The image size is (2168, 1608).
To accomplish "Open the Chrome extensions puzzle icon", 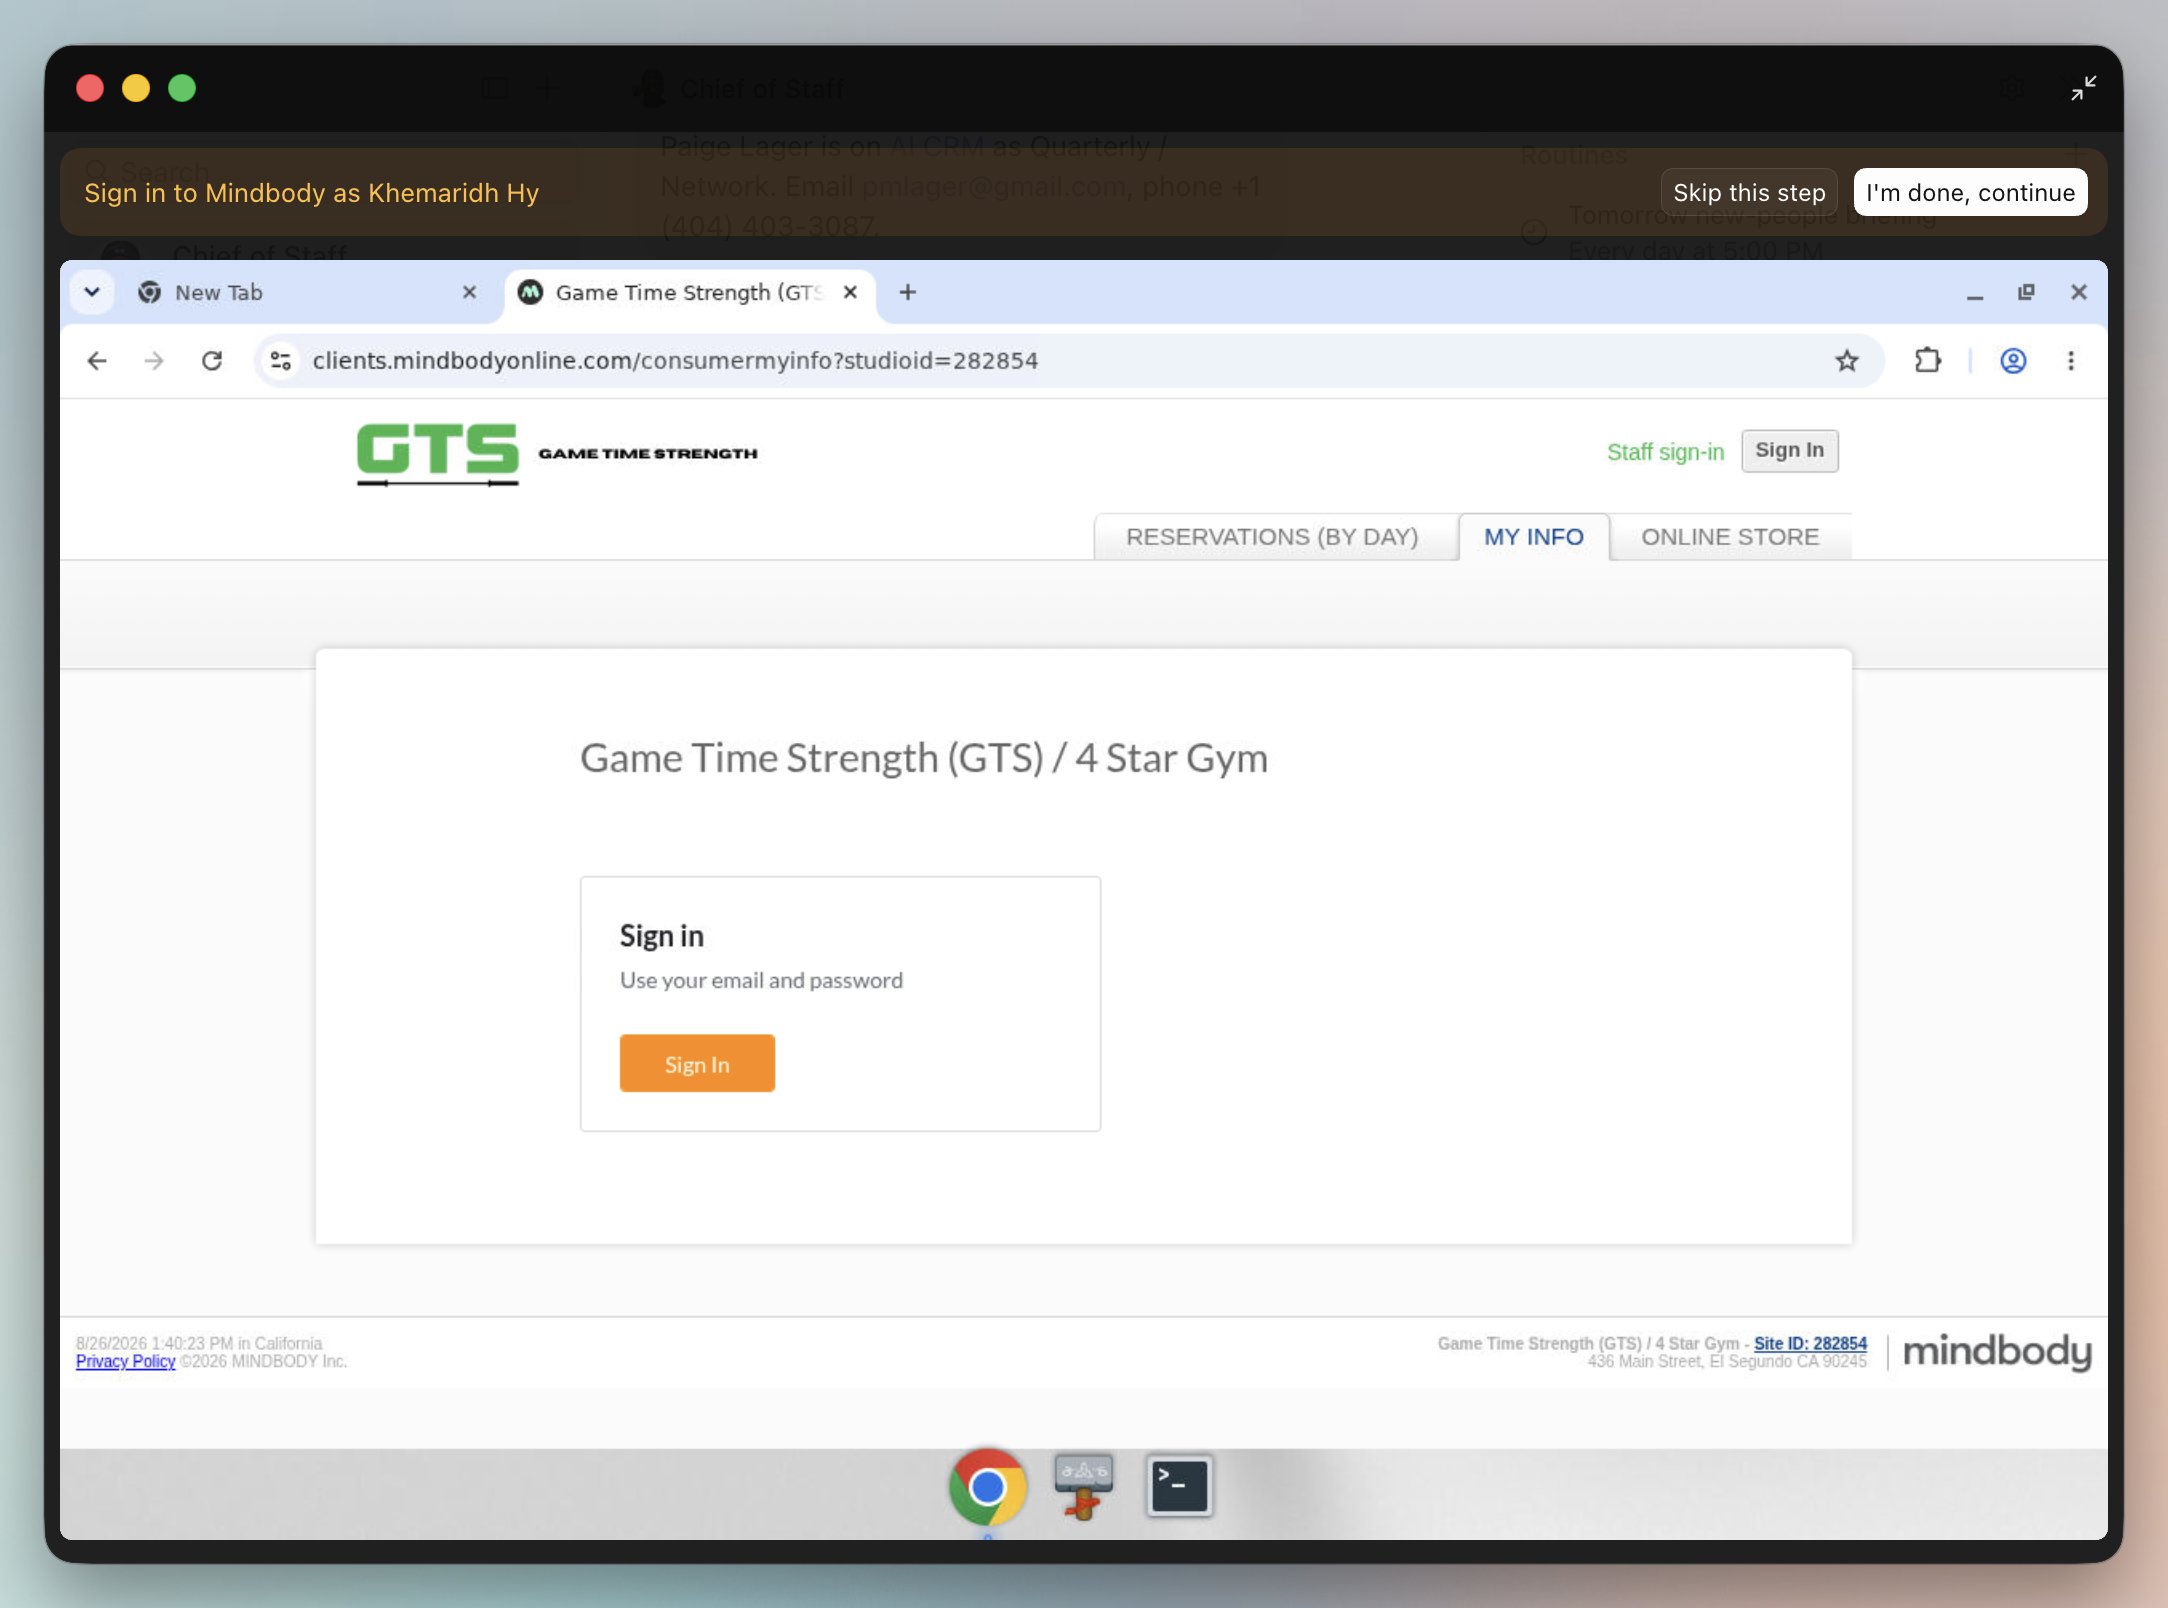I will [1927, 361].
